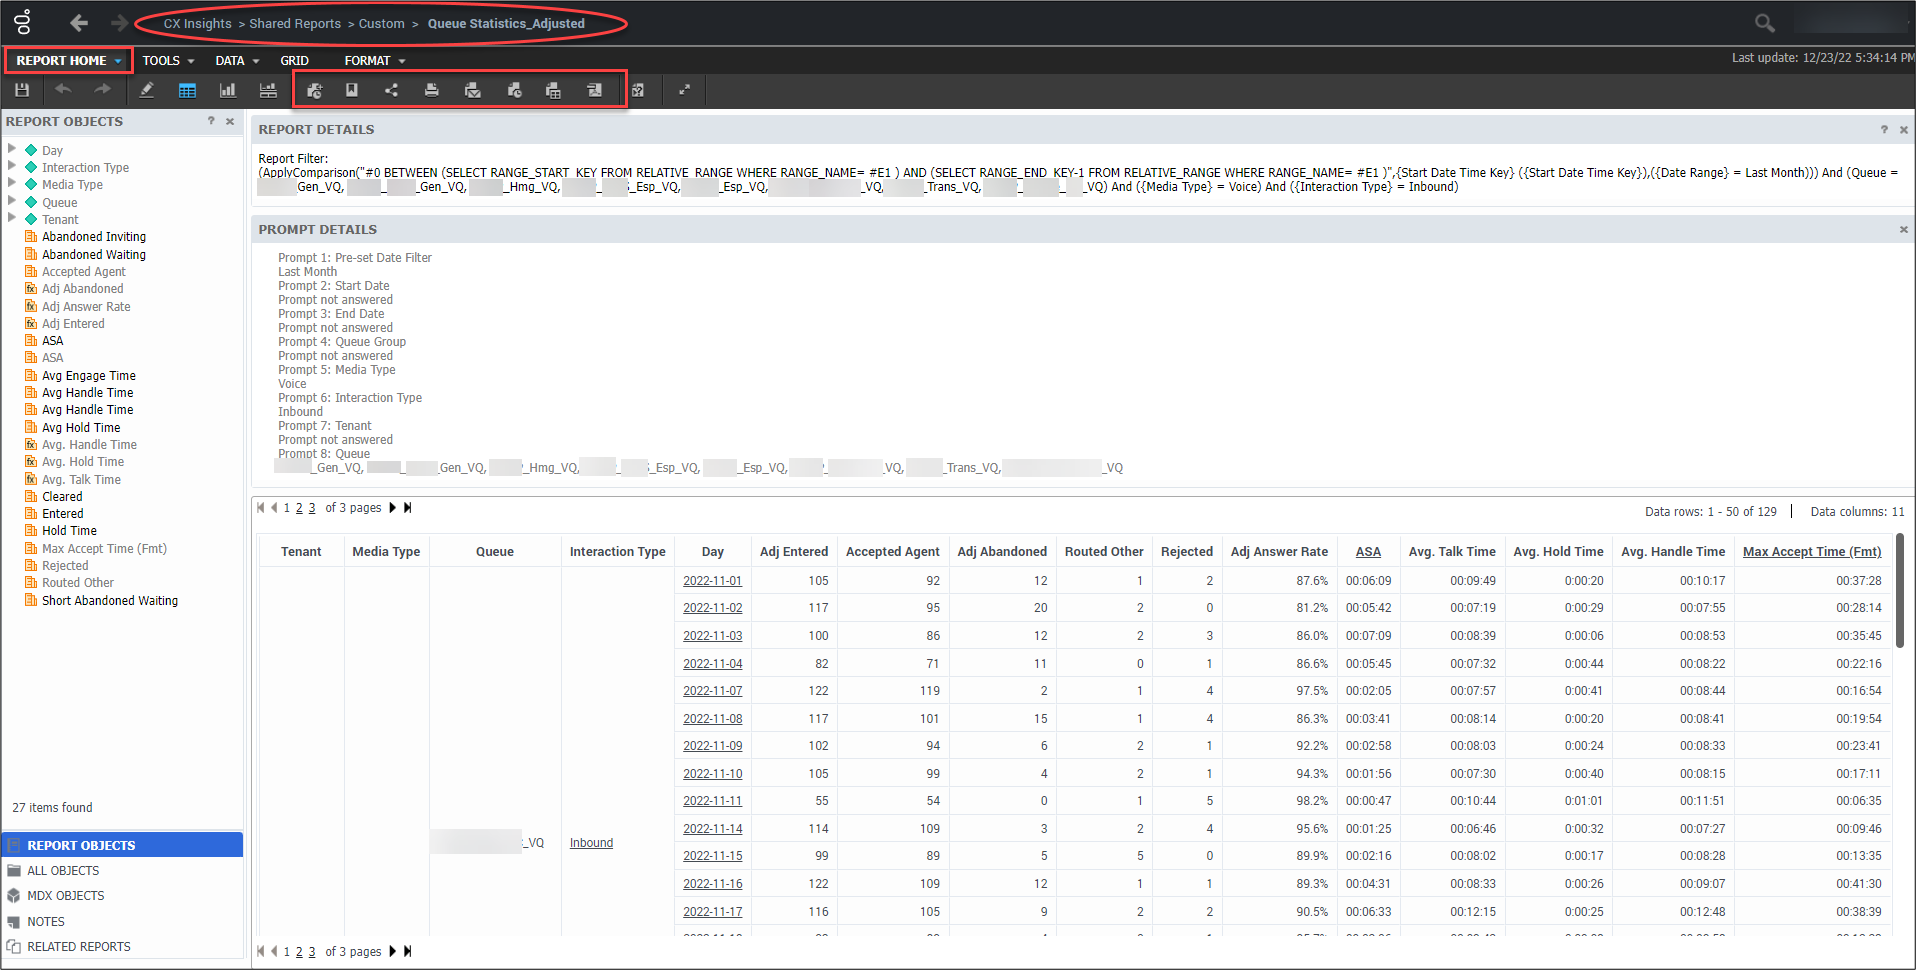This screenshot has width=1916, height=970.
Task: Switch to Graph view icon
Action: (x=227, y=90)
